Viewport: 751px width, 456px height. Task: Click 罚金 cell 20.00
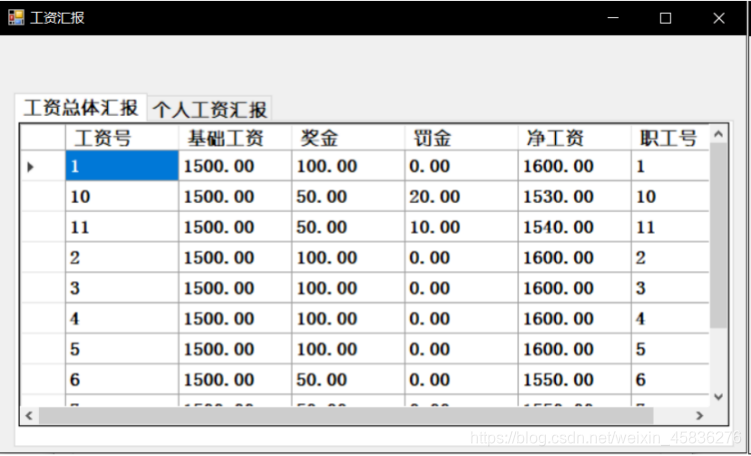click(x=461, y=196)
